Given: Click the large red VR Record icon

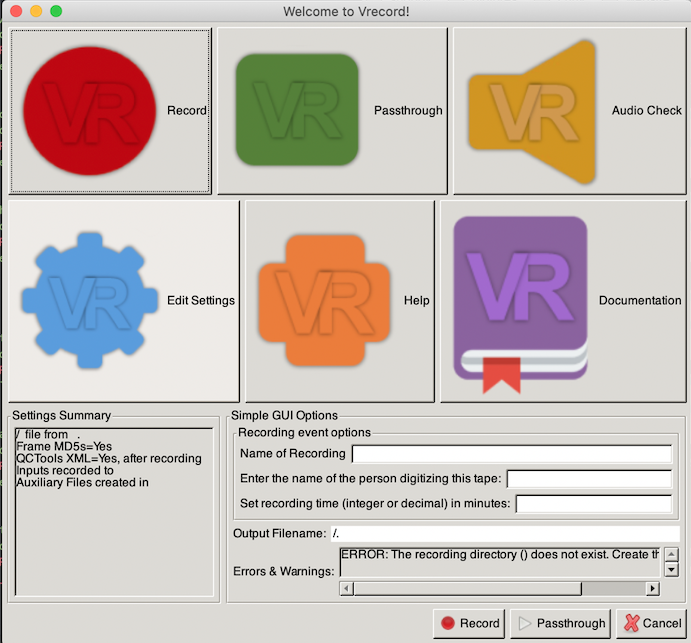Looking at the screenshot, I should click(x=90, y=110).
